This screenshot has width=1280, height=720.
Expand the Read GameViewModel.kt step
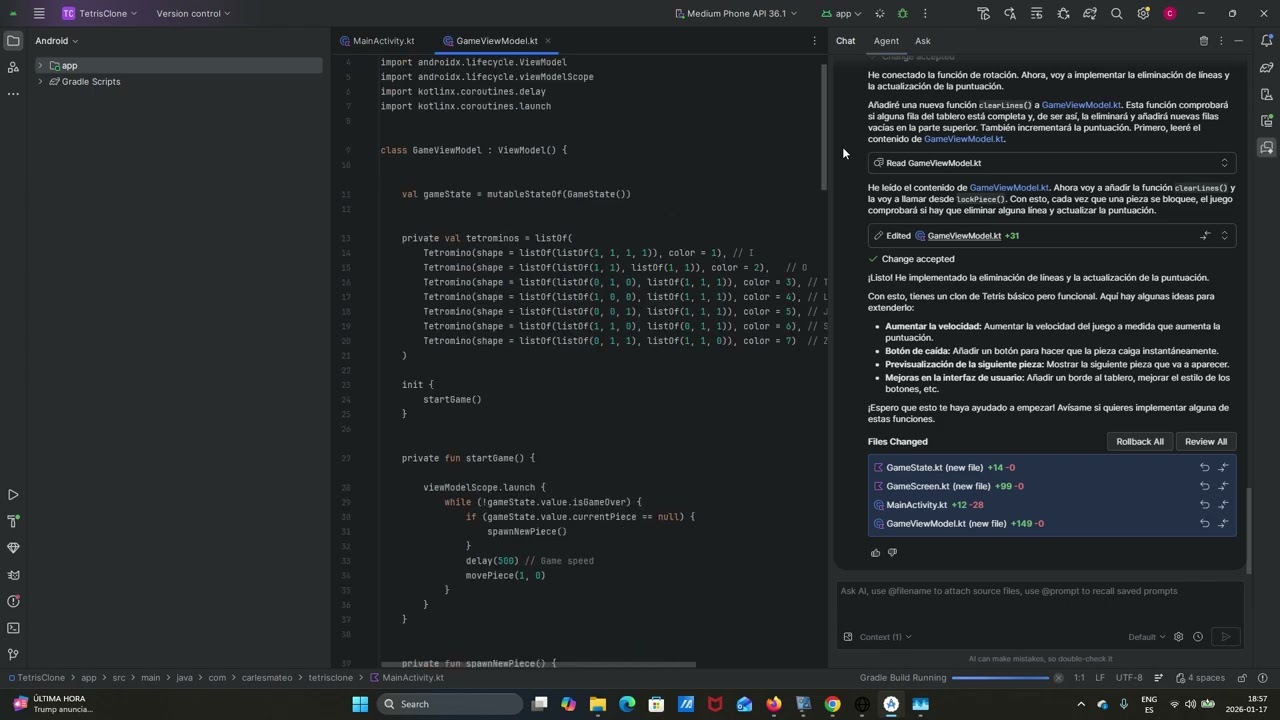[1224, 163]
